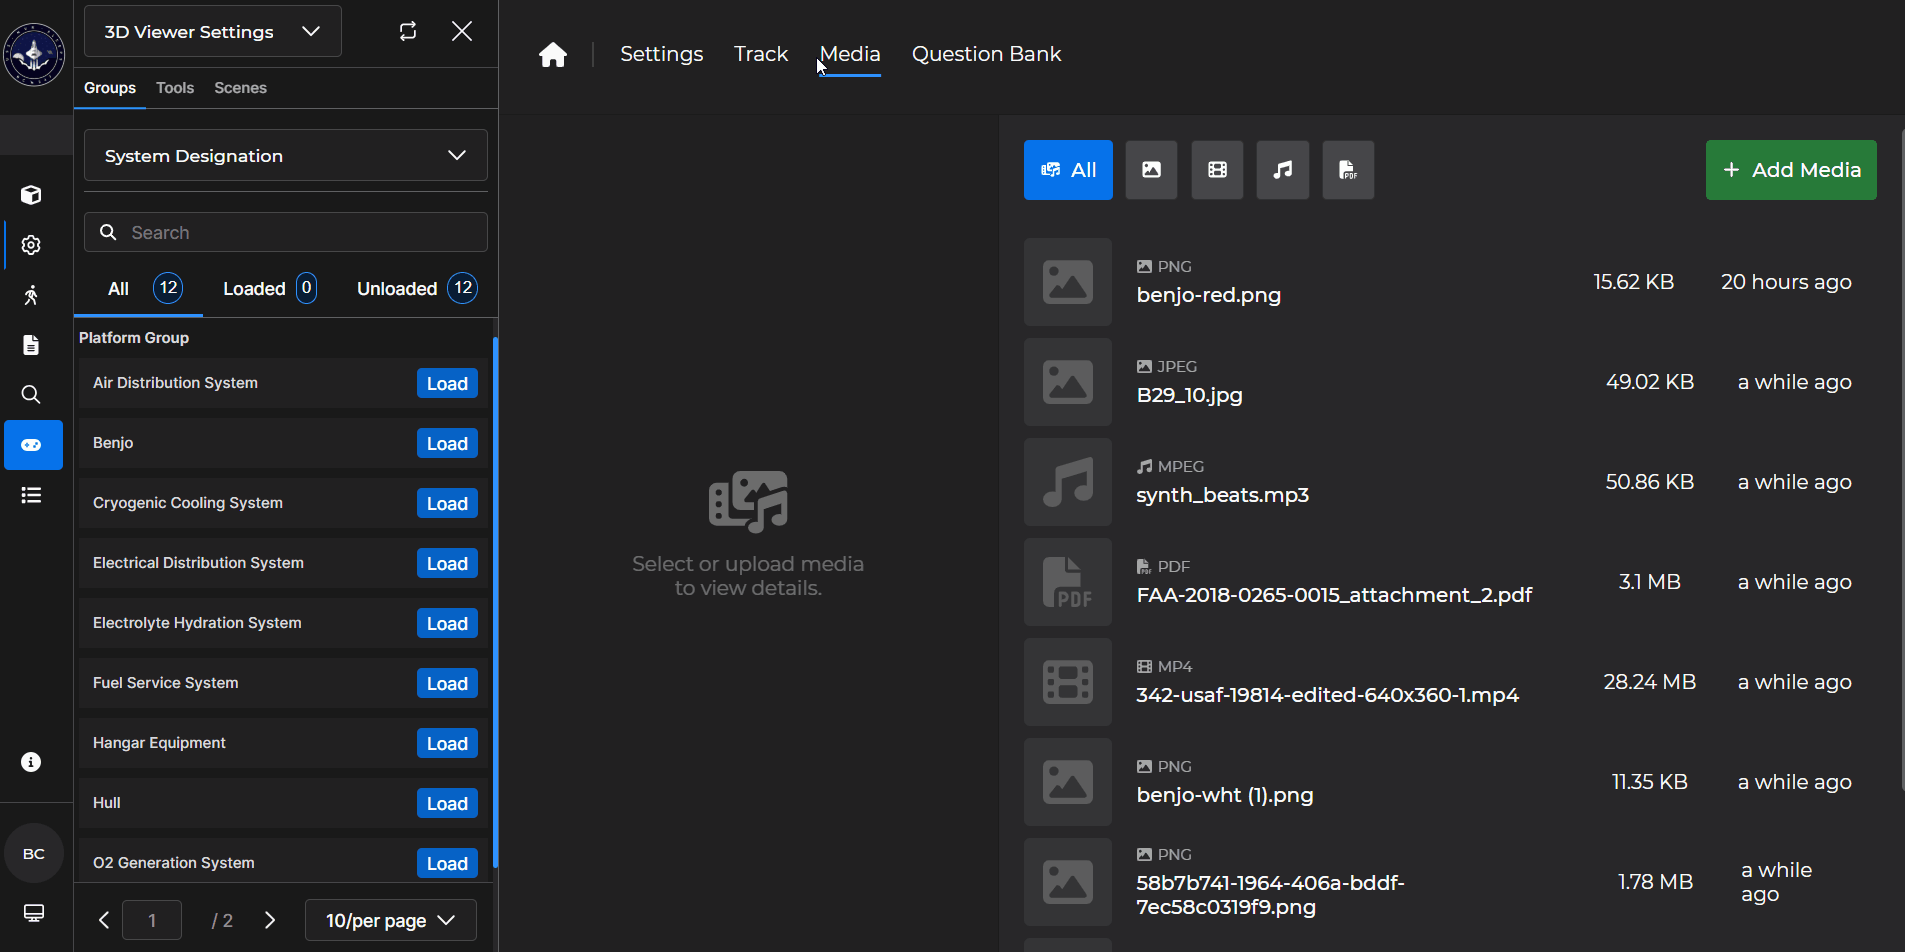Click the file name synth_beats.mp3

[x=1223, y=495]
